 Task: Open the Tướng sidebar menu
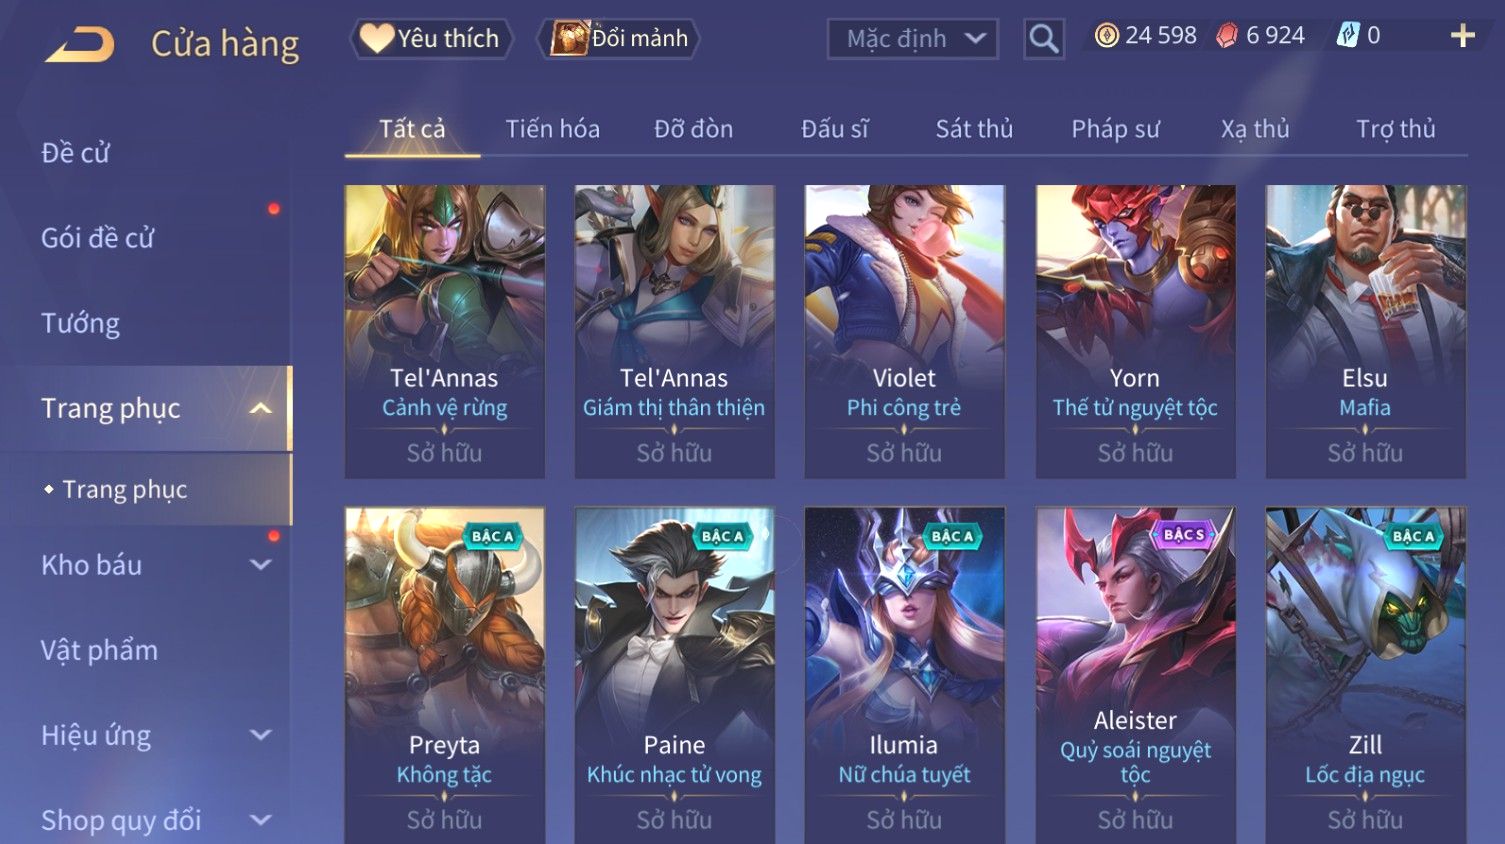[x=80, y=323]
